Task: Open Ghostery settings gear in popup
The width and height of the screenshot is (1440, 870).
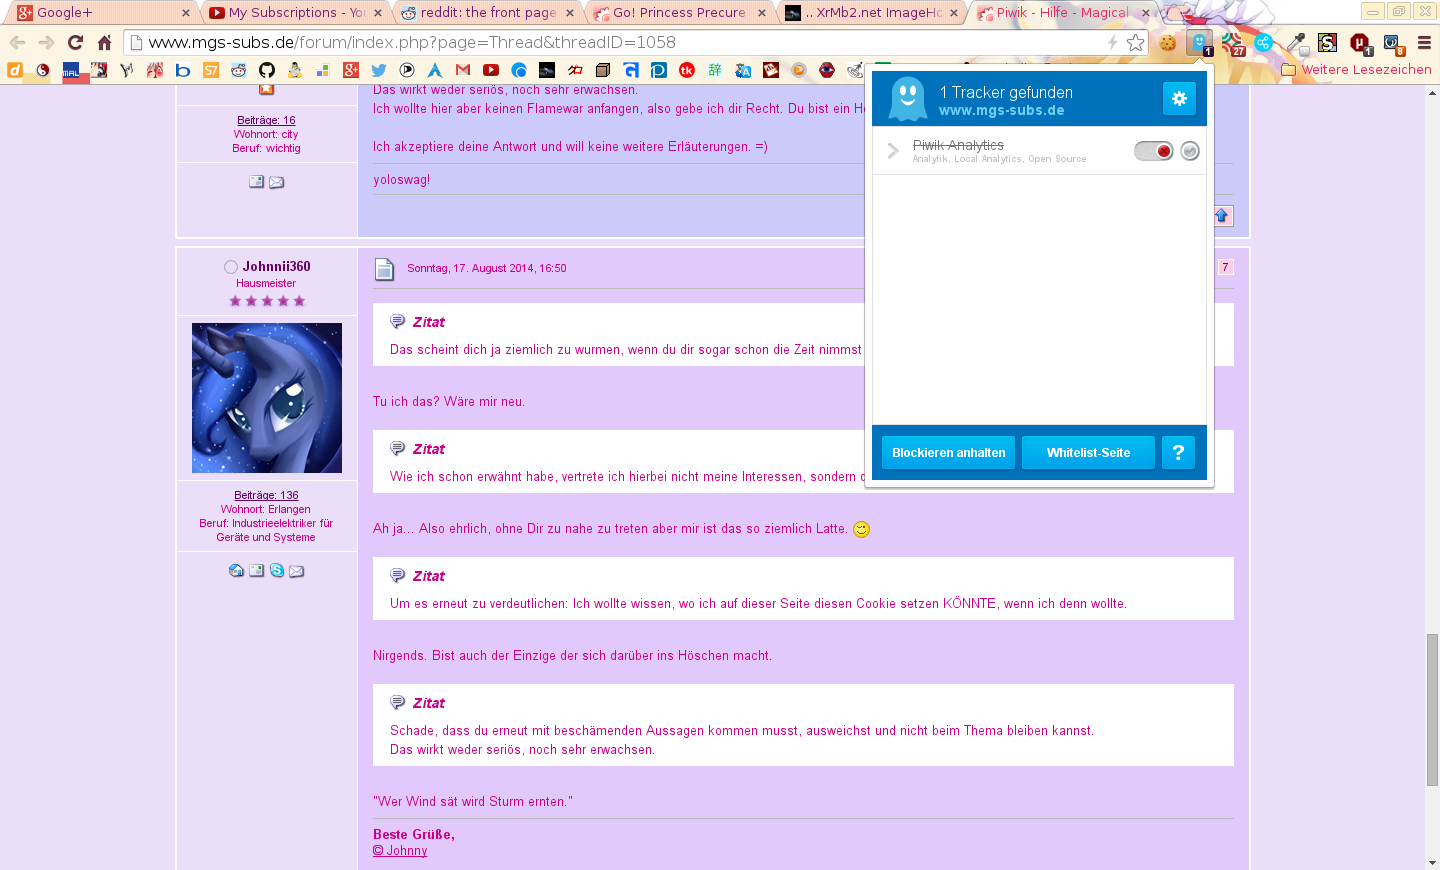Action: coord(1179,98)
